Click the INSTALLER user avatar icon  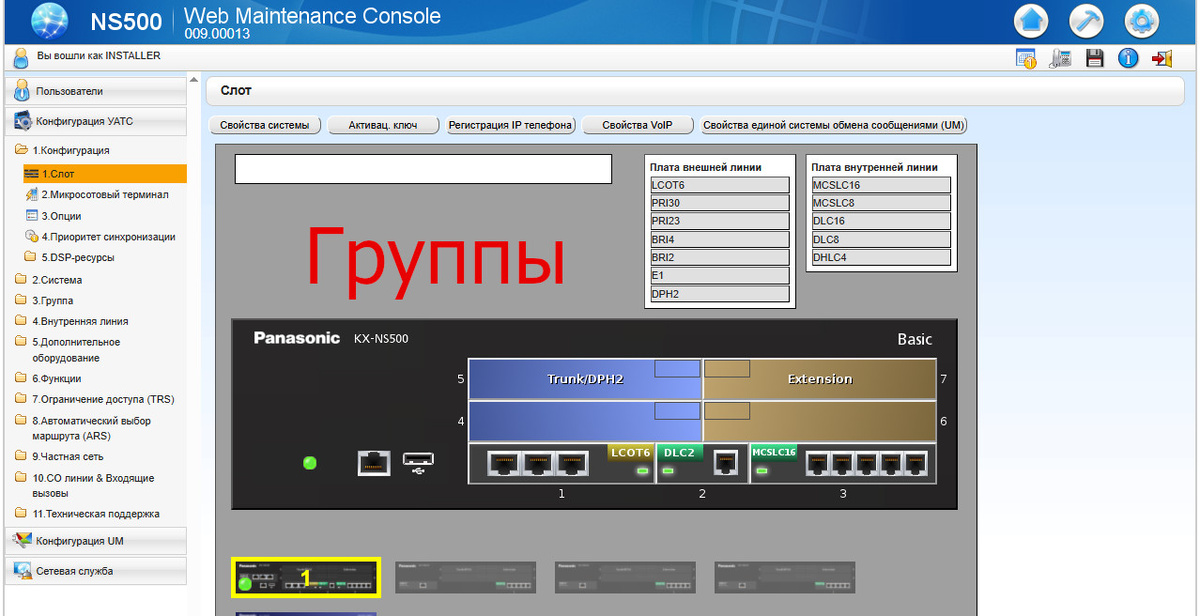(x=22, y=57)
